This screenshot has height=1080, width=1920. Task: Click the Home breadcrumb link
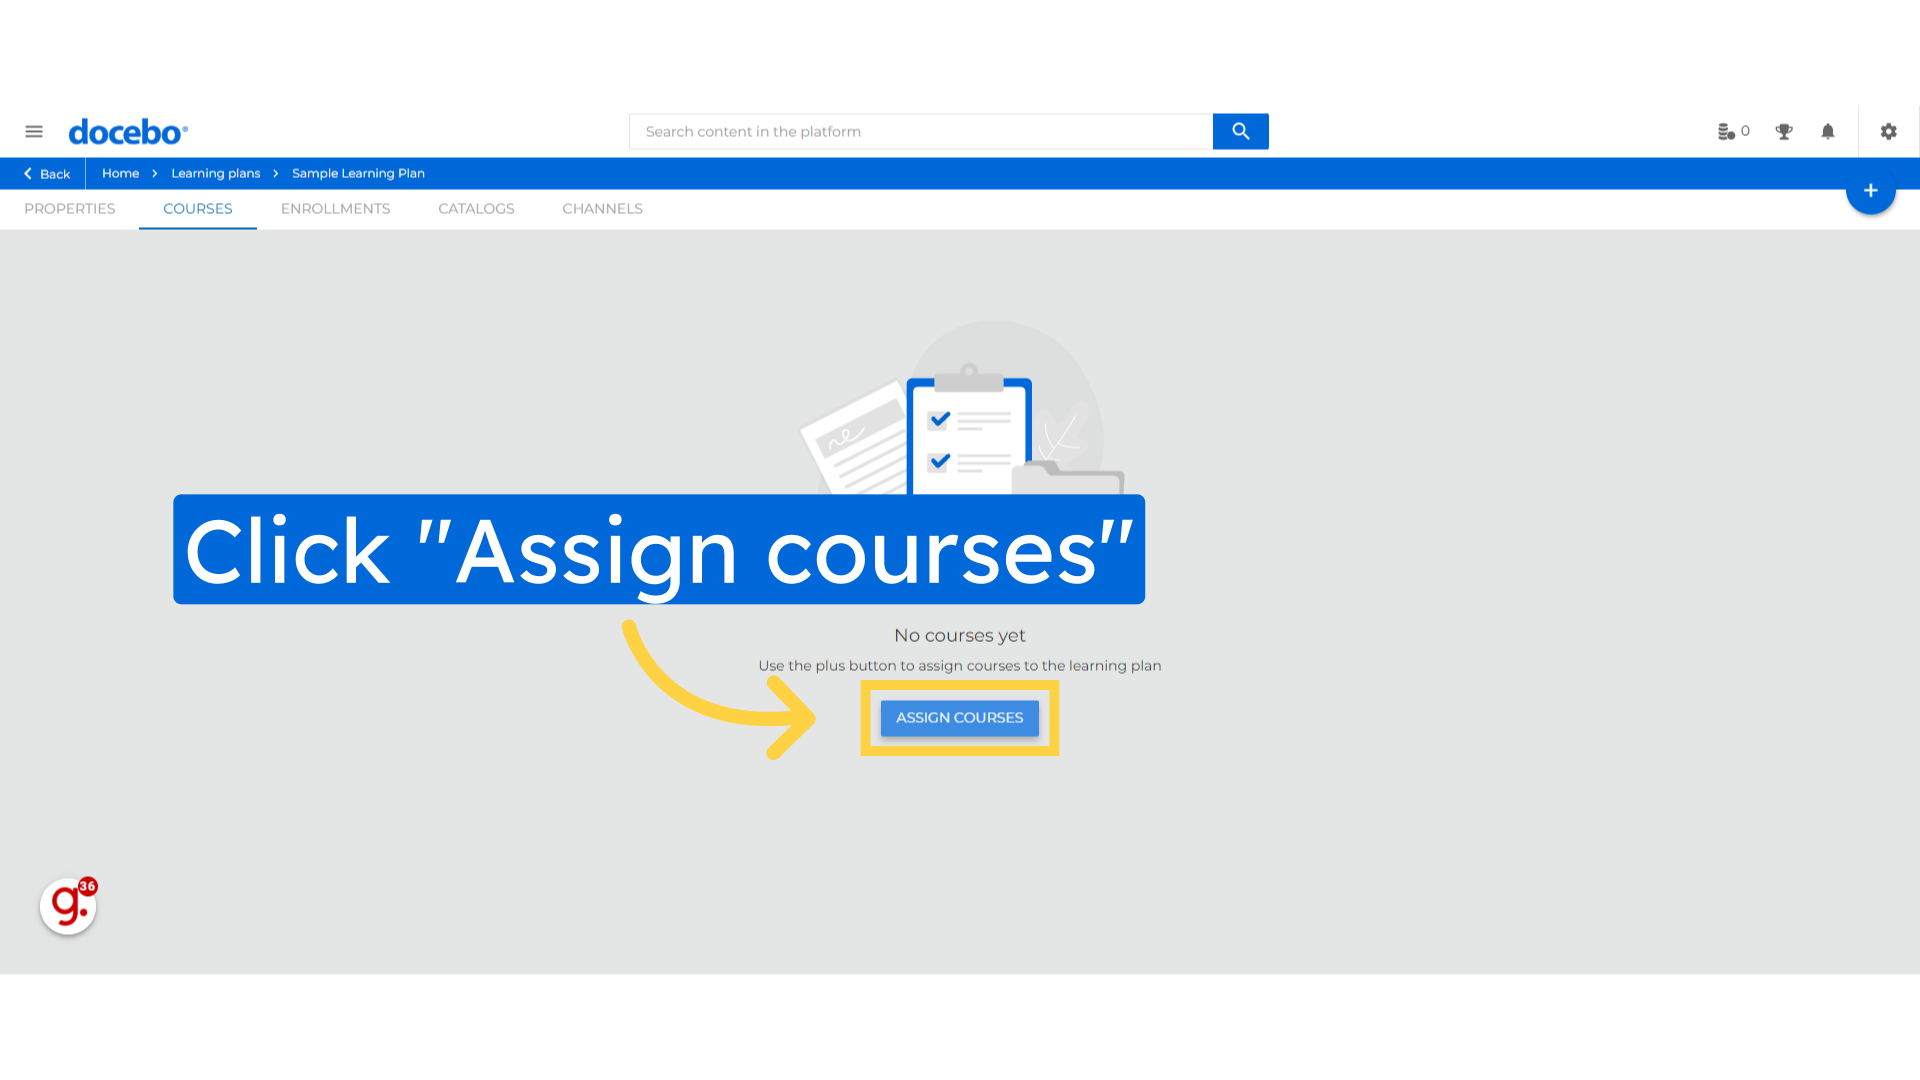pyautogui.click(x=120, y=173)
